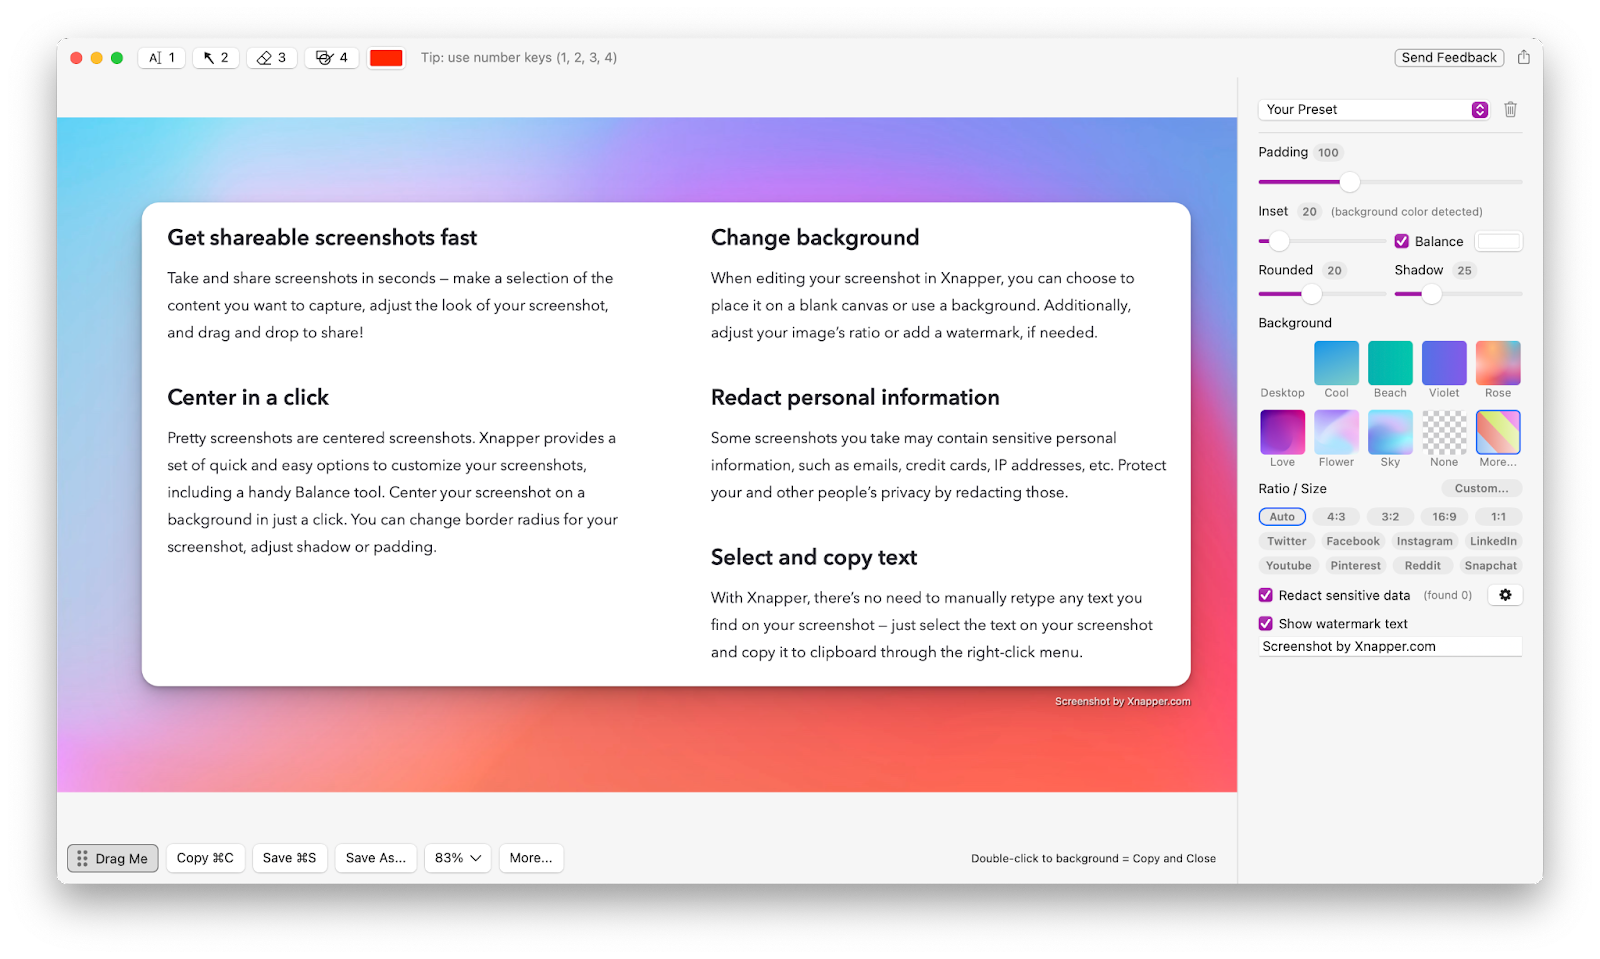Select the text selection tool
This screenshot has height=959, width=1600.
click(x=160, y=57)
